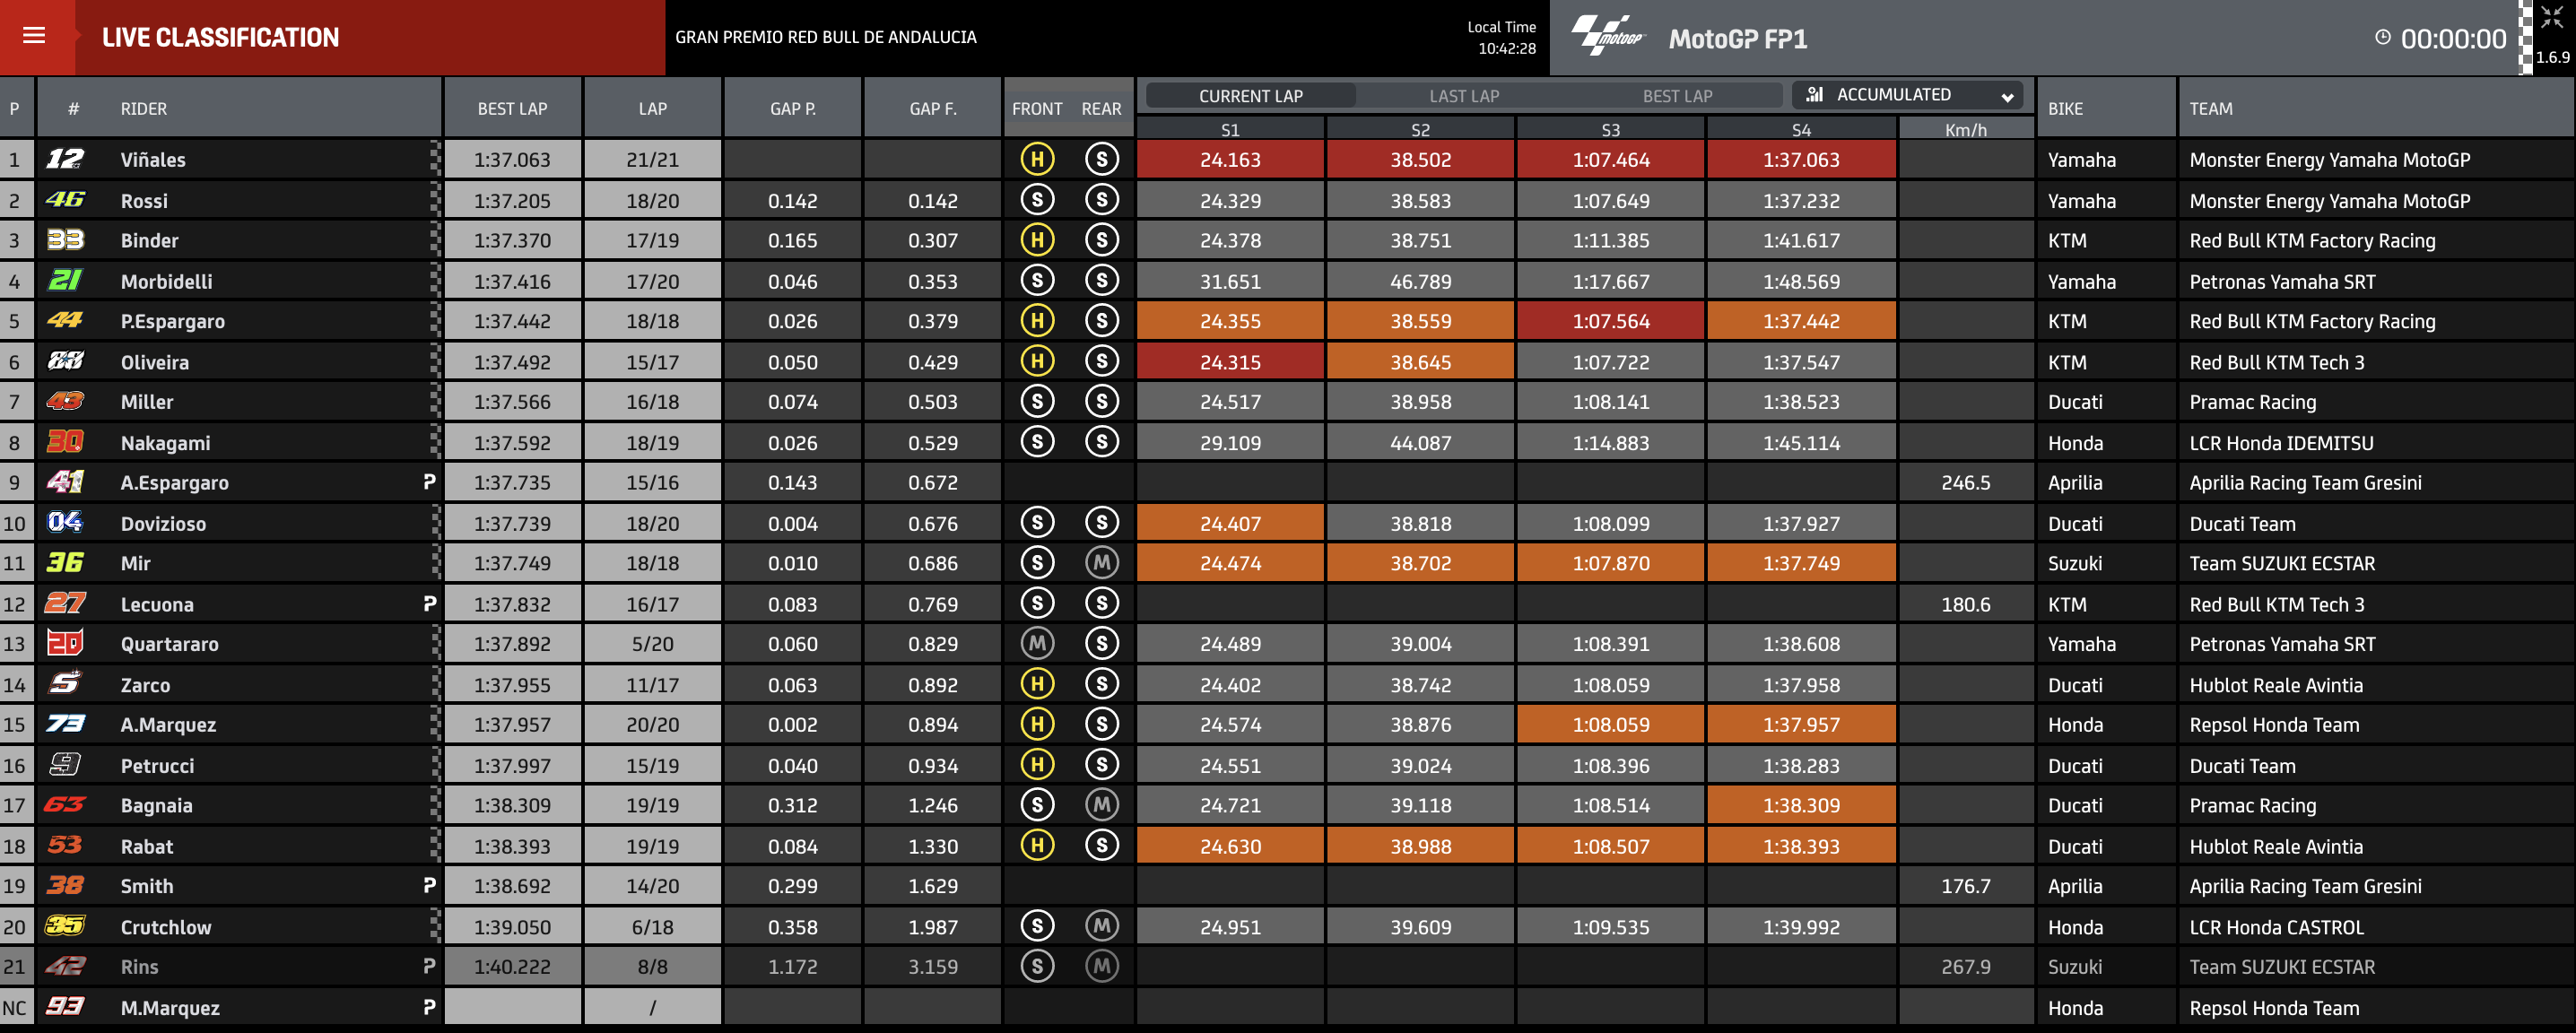Click the S1 sector header

(1230, 129)
